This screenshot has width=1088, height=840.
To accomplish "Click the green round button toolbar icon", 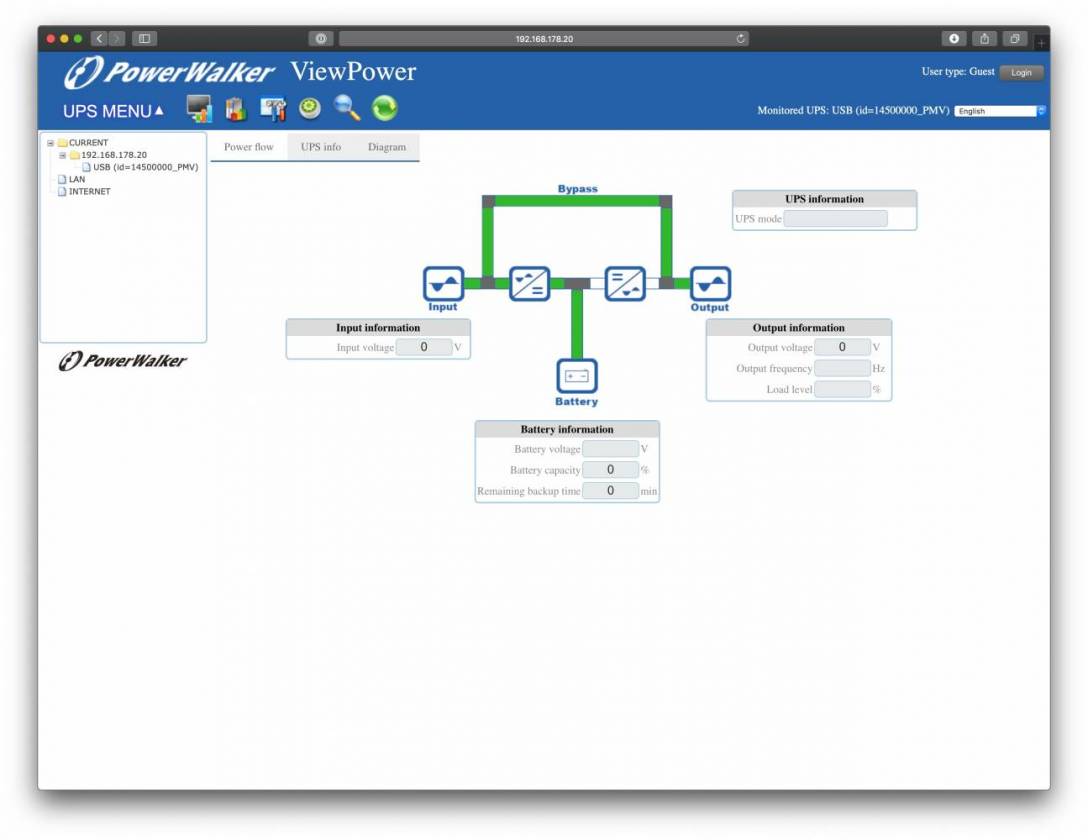I will click(310, 108).
